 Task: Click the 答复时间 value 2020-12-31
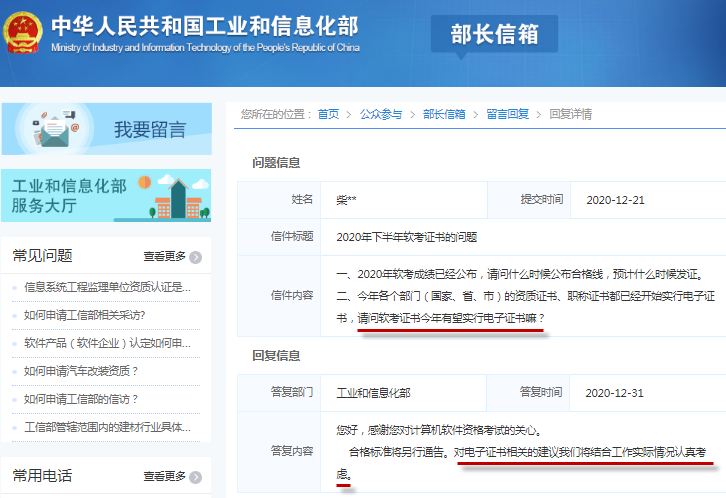[x=614, y=393]
